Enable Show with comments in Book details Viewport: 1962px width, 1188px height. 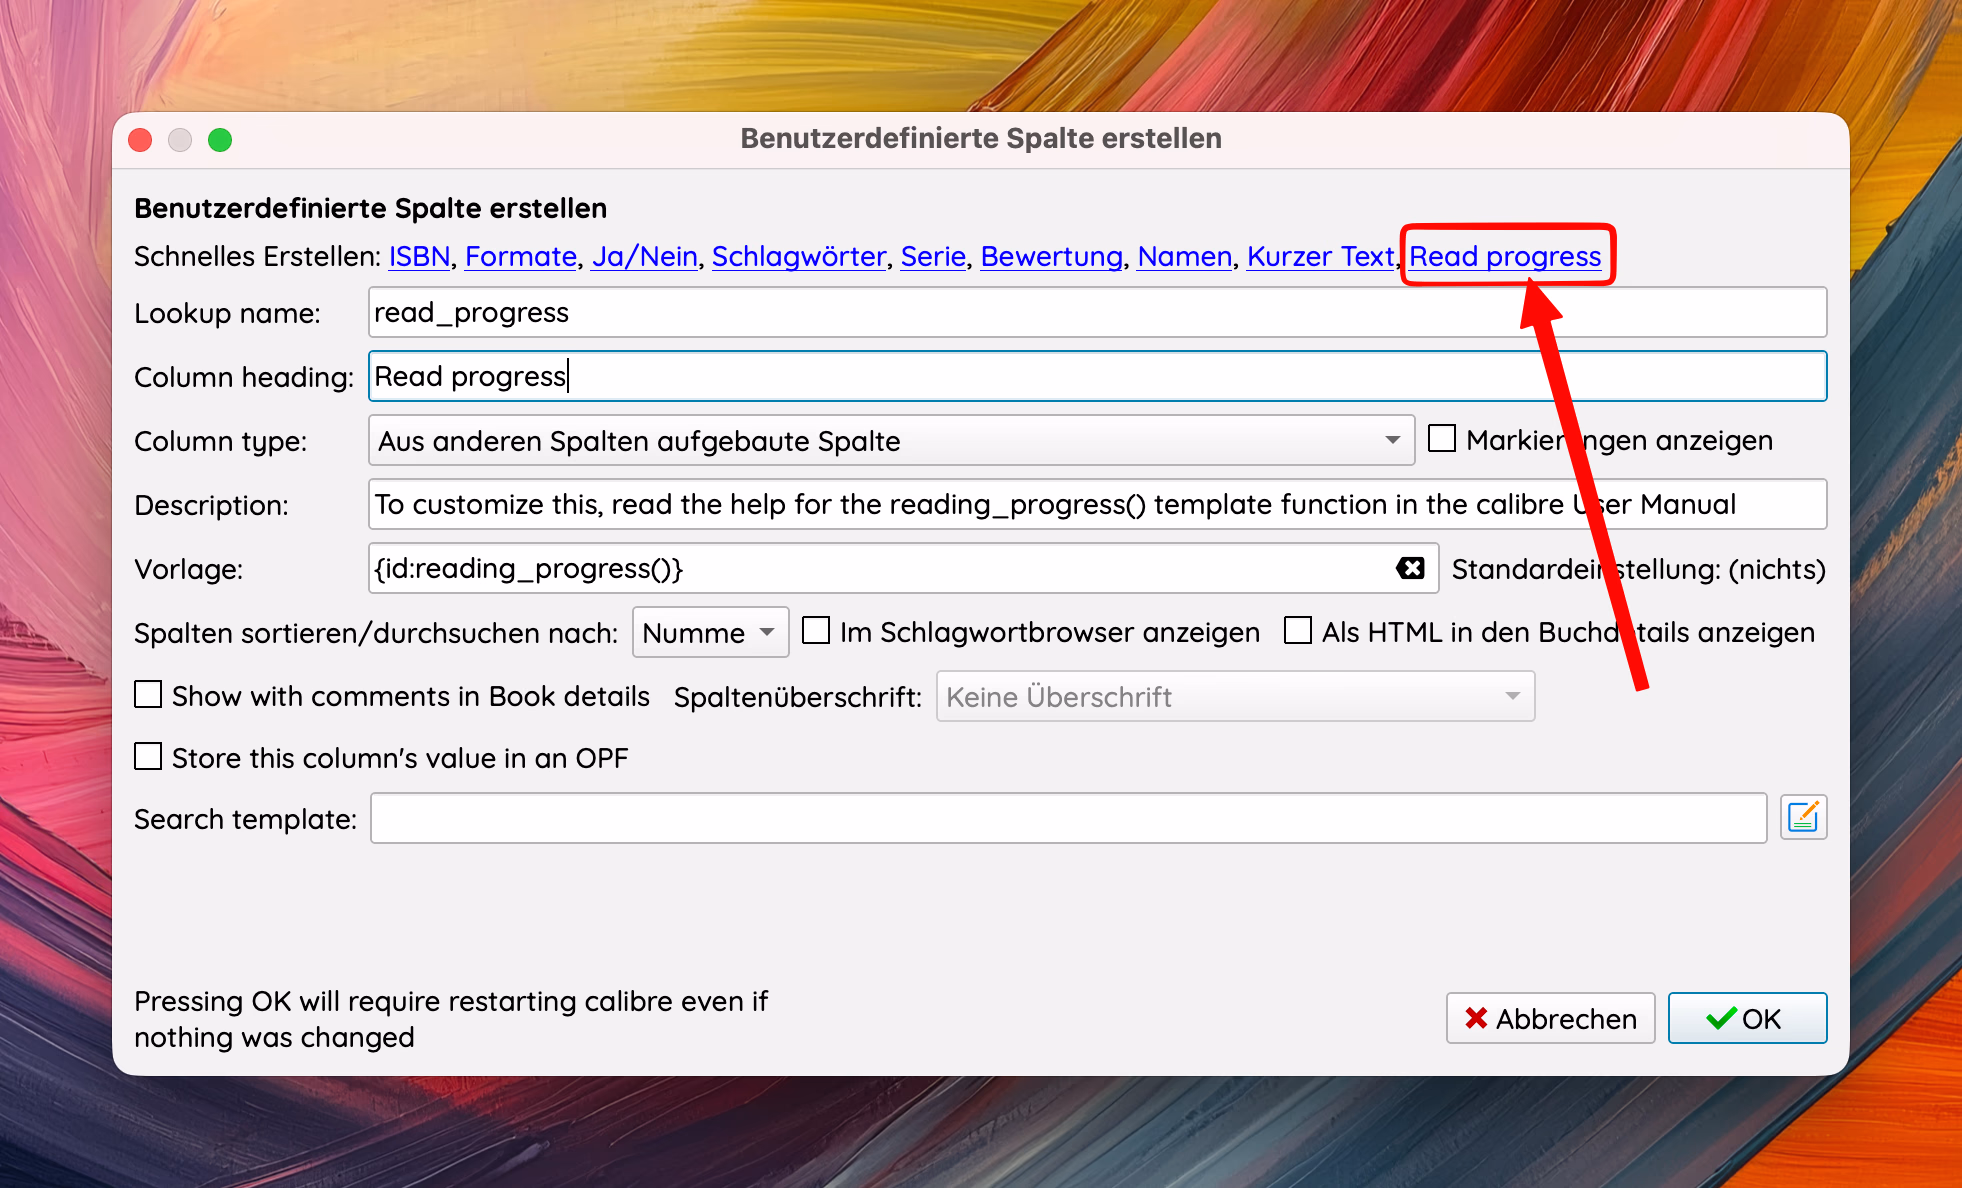click(148, 695)
